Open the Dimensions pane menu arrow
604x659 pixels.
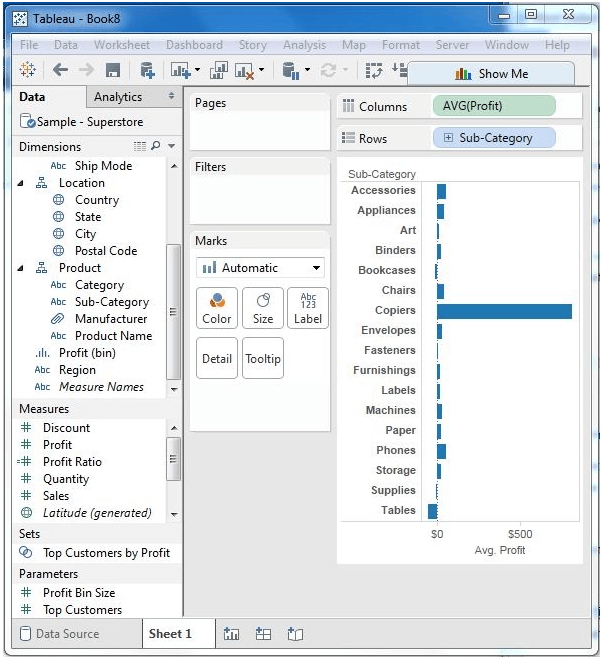tap(171, 146)
